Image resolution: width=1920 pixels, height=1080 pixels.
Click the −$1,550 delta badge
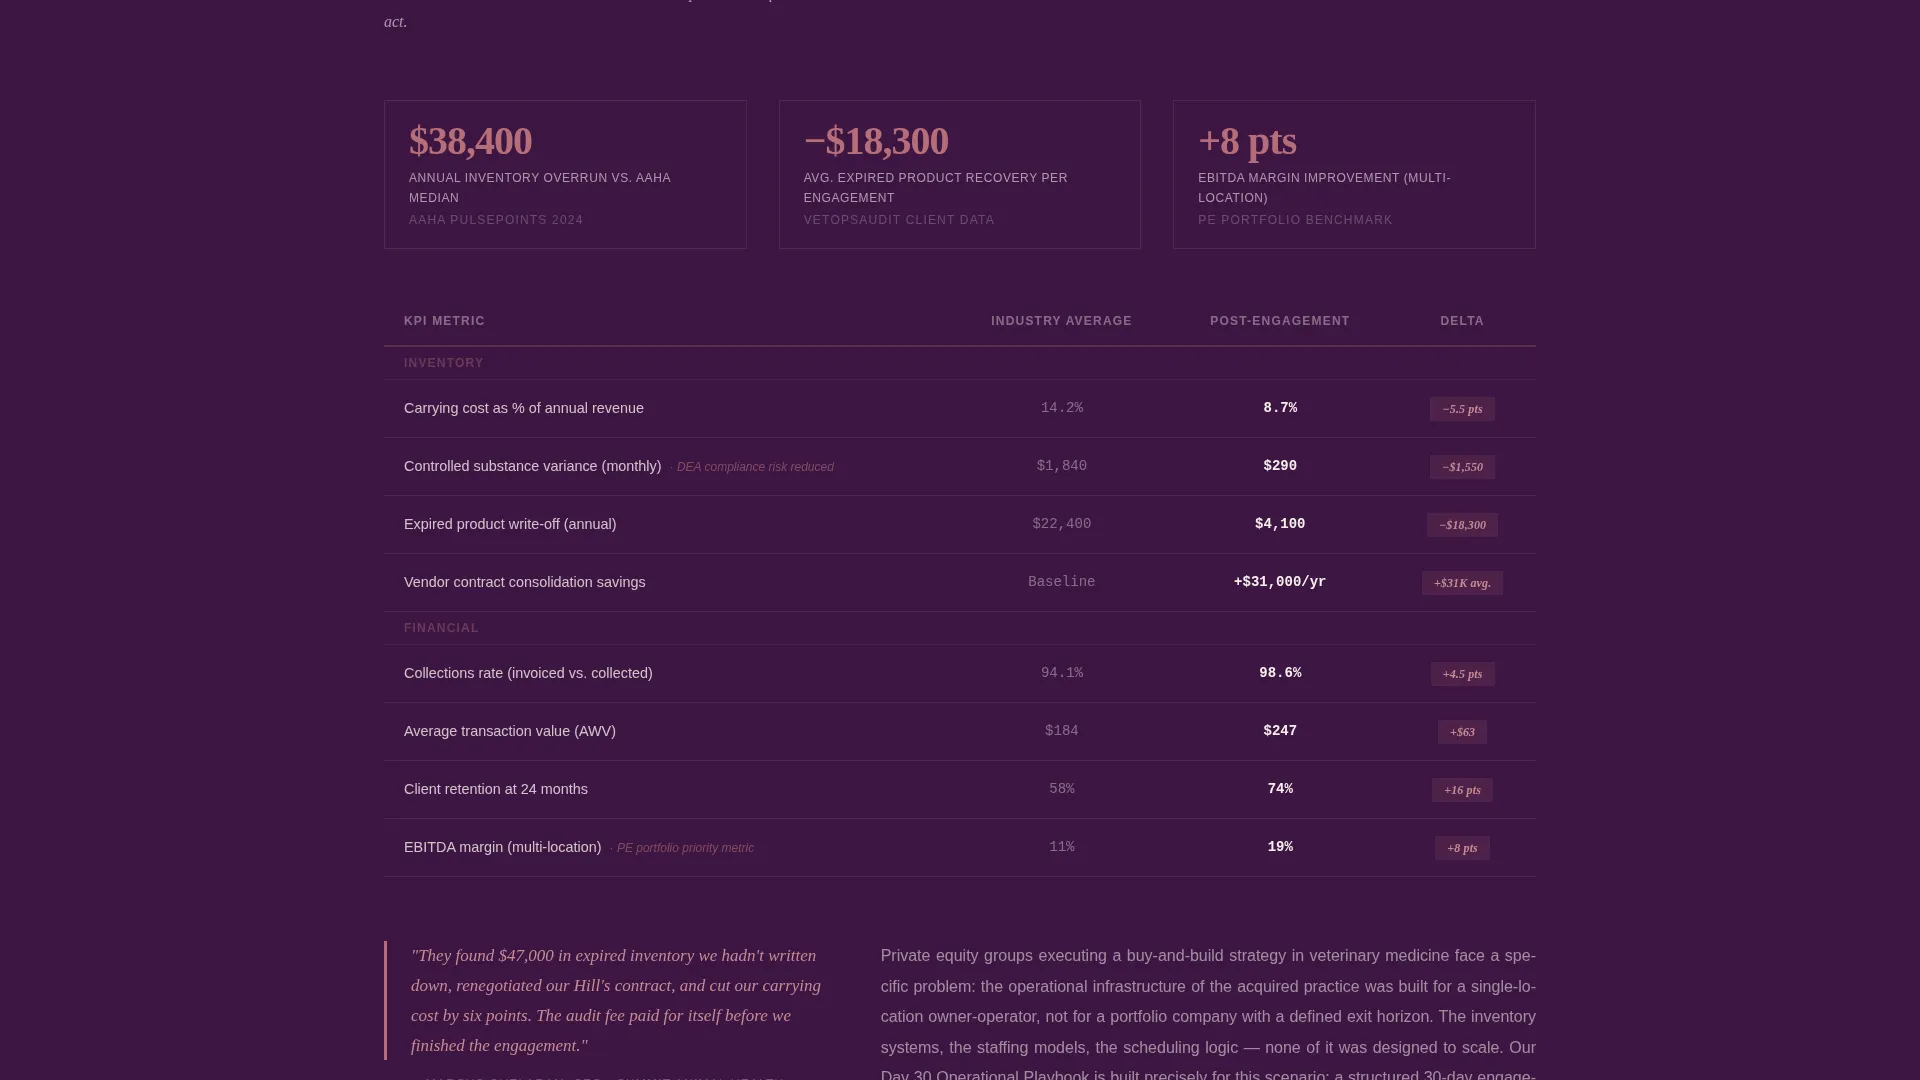[1462, 467]
